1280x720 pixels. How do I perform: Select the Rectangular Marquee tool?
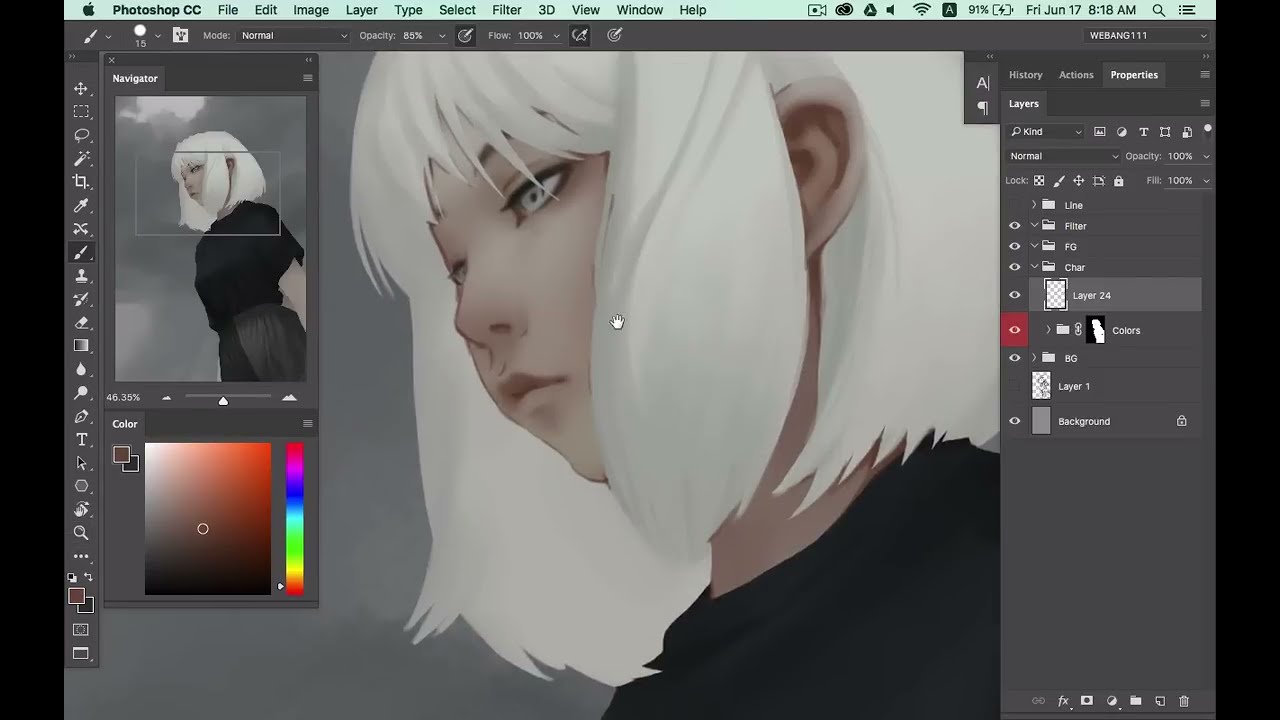pos(81,112)
